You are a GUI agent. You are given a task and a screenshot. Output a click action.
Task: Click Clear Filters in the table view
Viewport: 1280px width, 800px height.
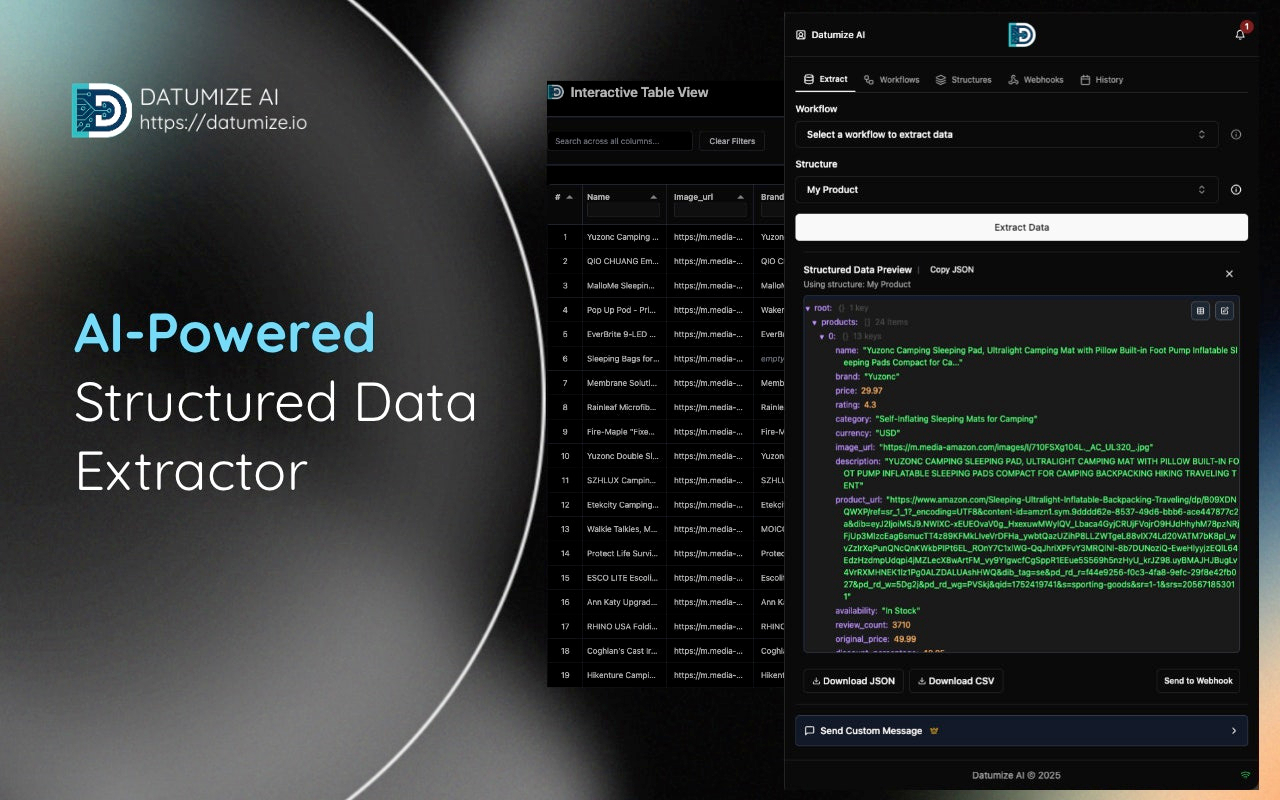click(x=732, y=141)
